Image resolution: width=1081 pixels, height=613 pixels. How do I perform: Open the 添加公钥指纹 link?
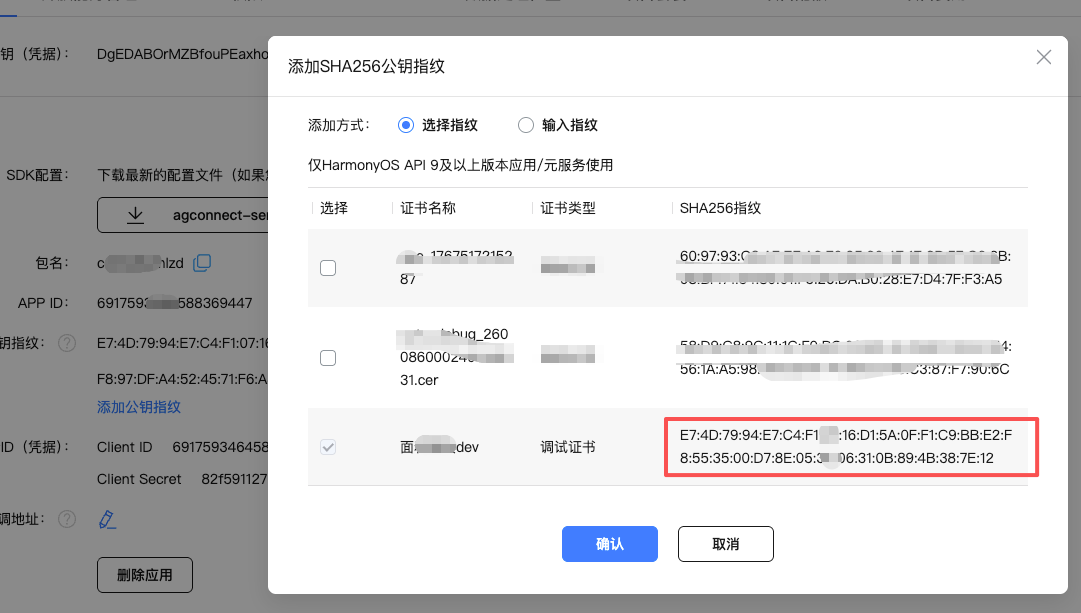[139, 407]
